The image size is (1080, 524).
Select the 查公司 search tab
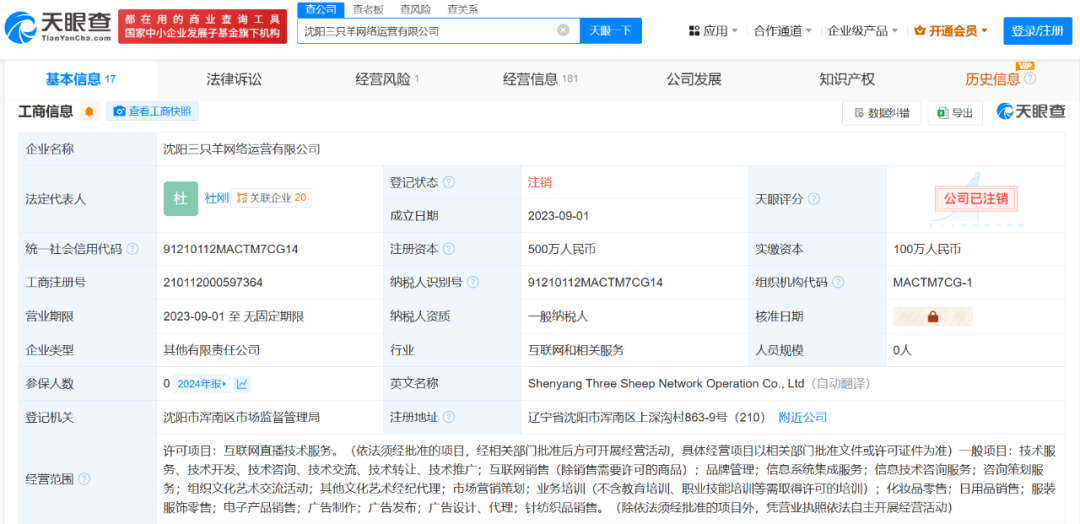[321, 9]
